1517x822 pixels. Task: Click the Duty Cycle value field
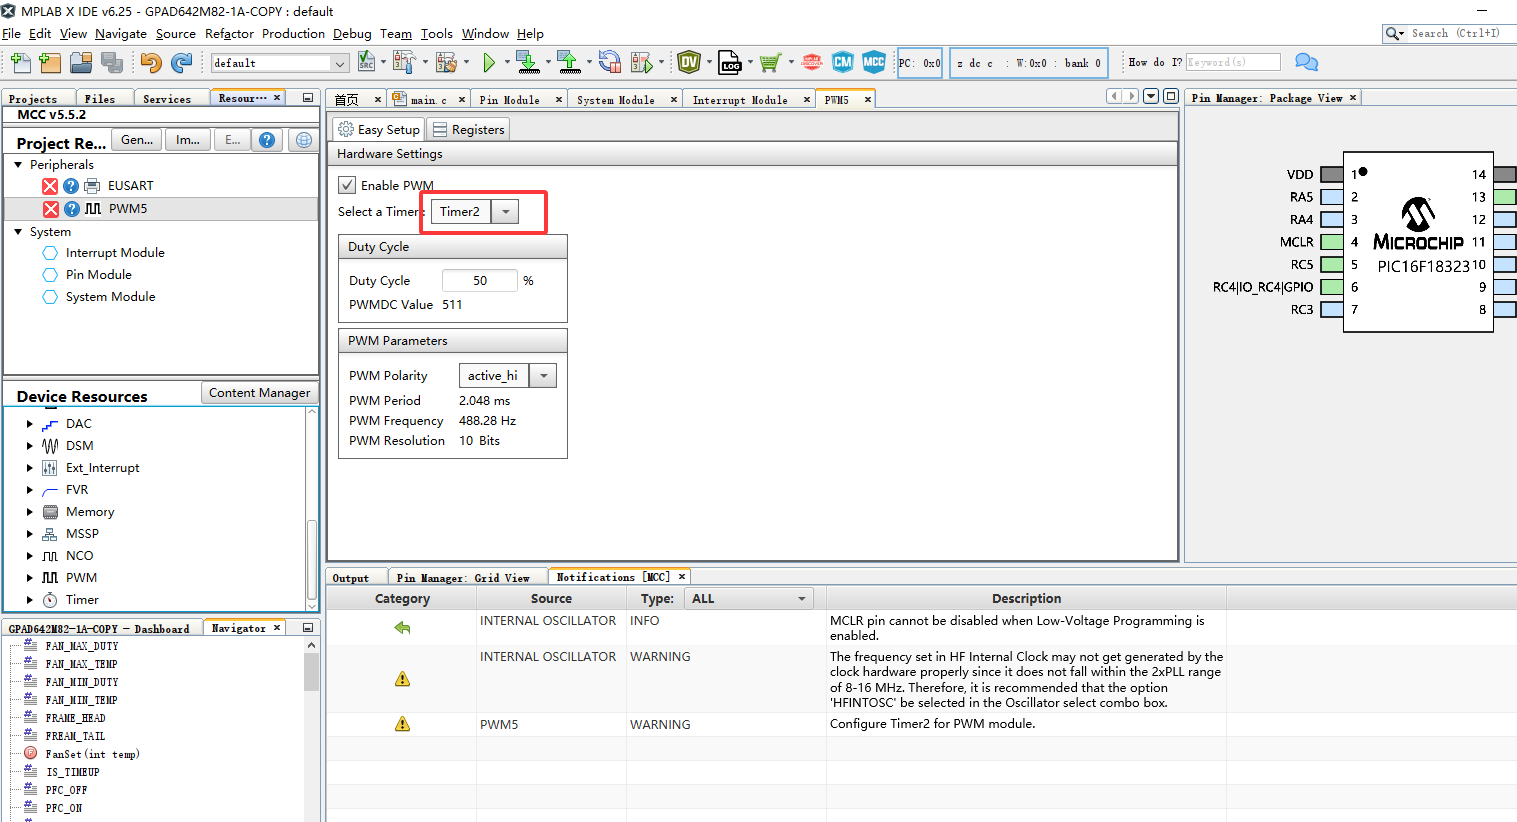[480, 281]
